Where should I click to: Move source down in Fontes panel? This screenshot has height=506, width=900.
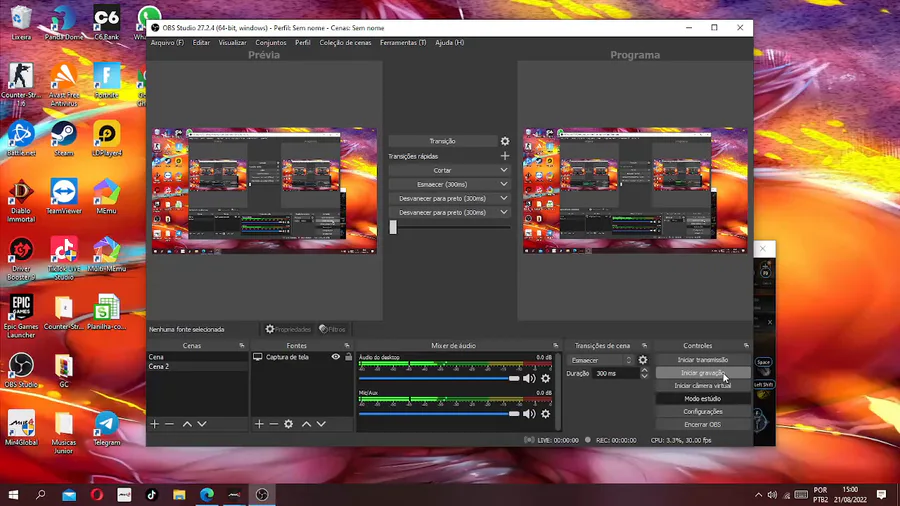click(321, 424)
